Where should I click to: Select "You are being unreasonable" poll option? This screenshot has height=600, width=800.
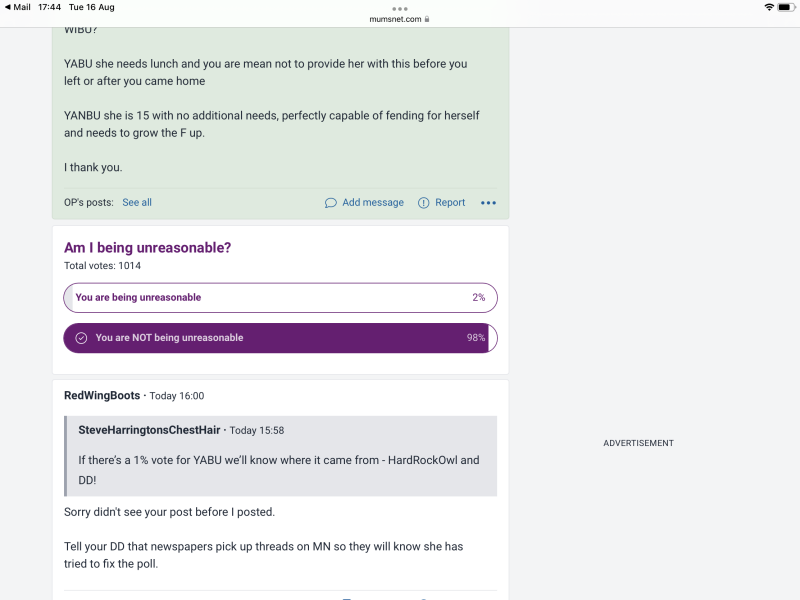280,297
